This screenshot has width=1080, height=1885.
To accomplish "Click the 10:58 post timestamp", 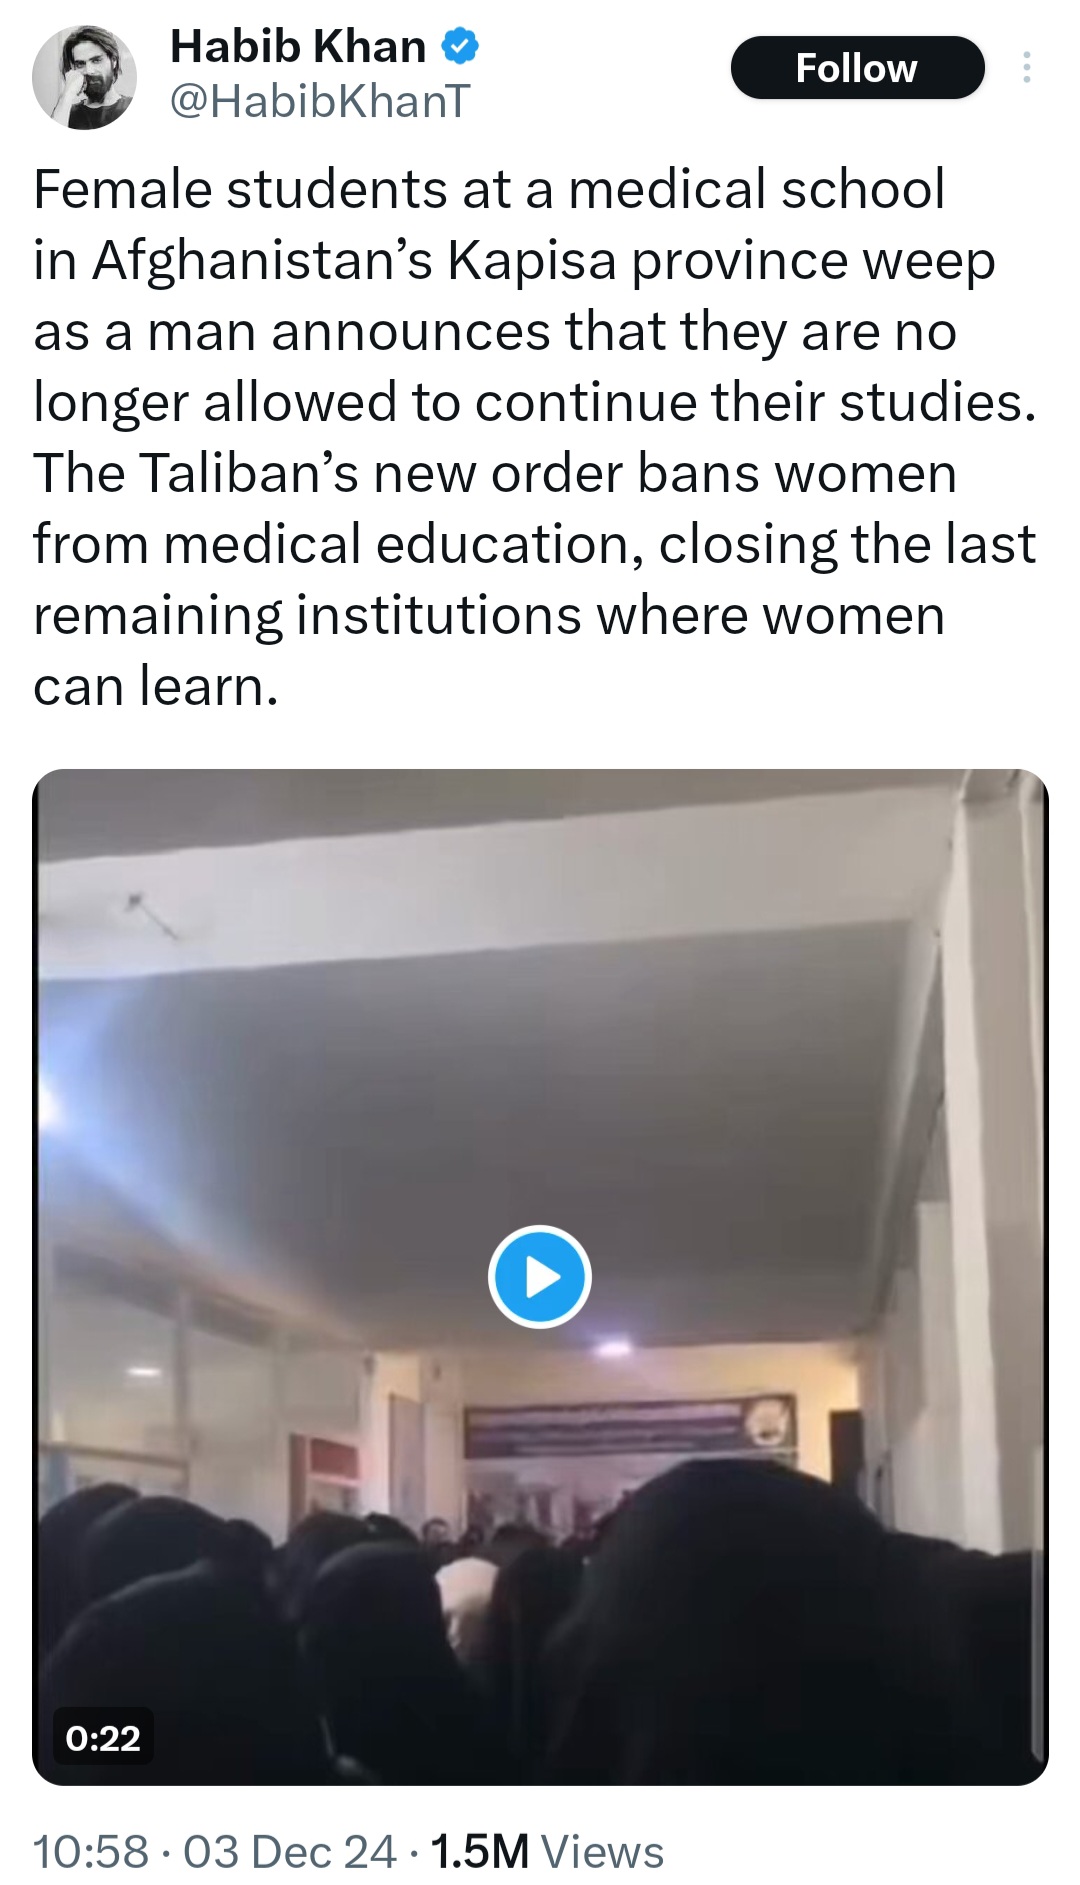I will 91,1851.
